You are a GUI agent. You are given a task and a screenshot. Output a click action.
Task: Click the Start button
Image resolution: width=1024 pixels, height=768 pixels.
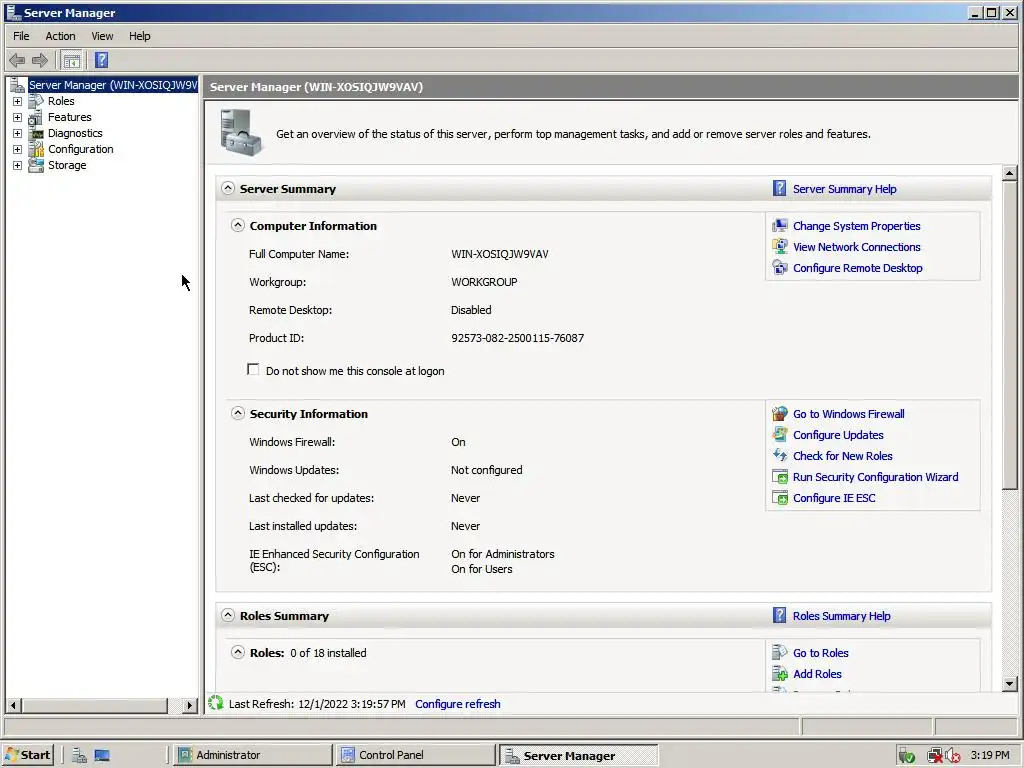pyautogui.click(x=27, y=755)
